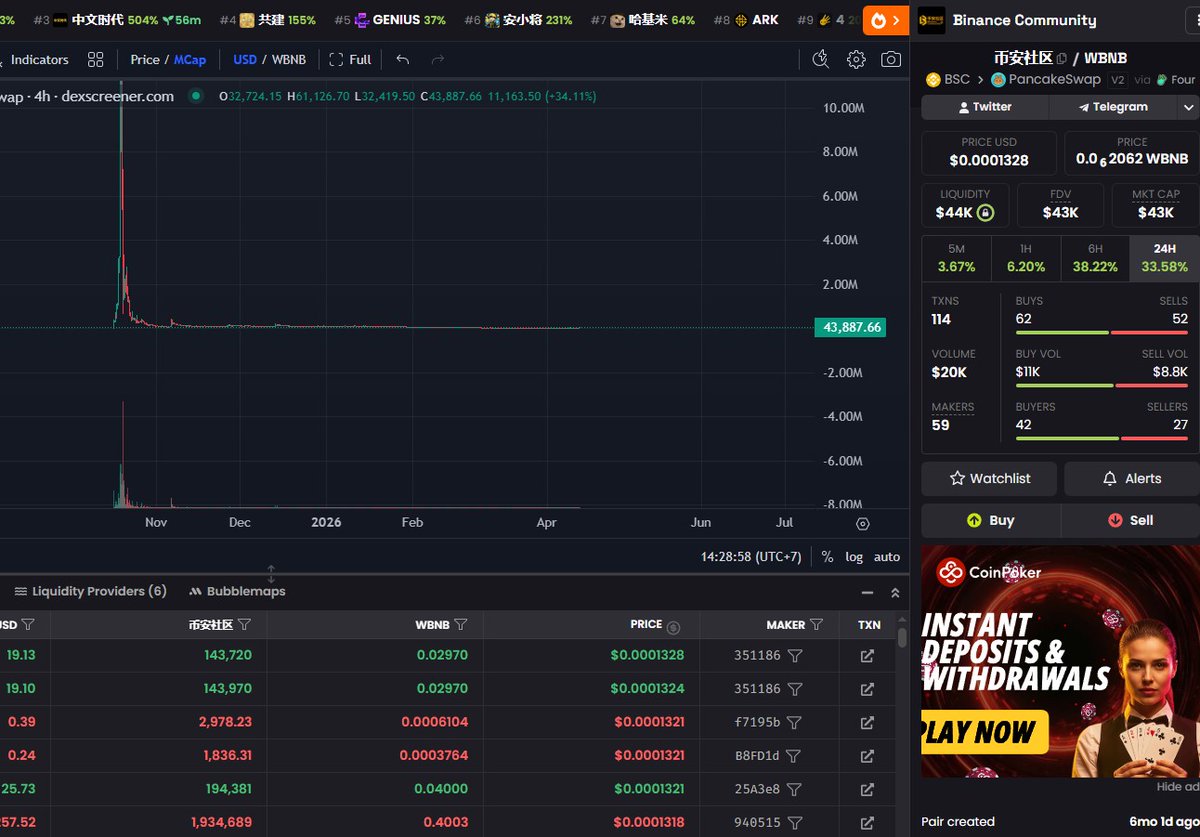The image size is (1200, 837).
Task: Open chart settings gear icon
Action: [856, 60]
